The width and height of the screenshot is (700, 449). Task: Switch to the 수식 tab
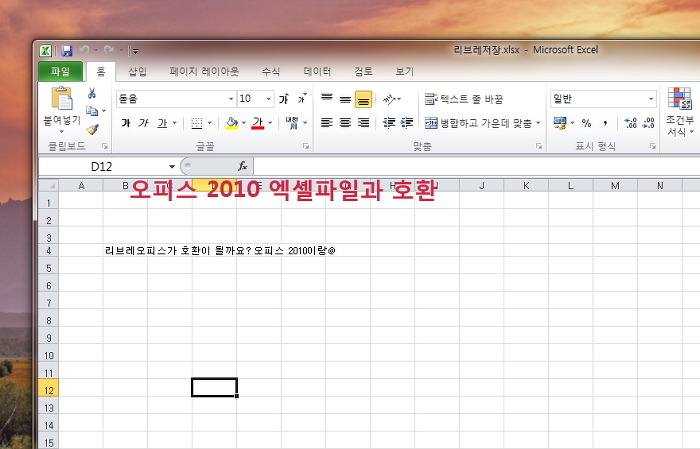(271, 71)
